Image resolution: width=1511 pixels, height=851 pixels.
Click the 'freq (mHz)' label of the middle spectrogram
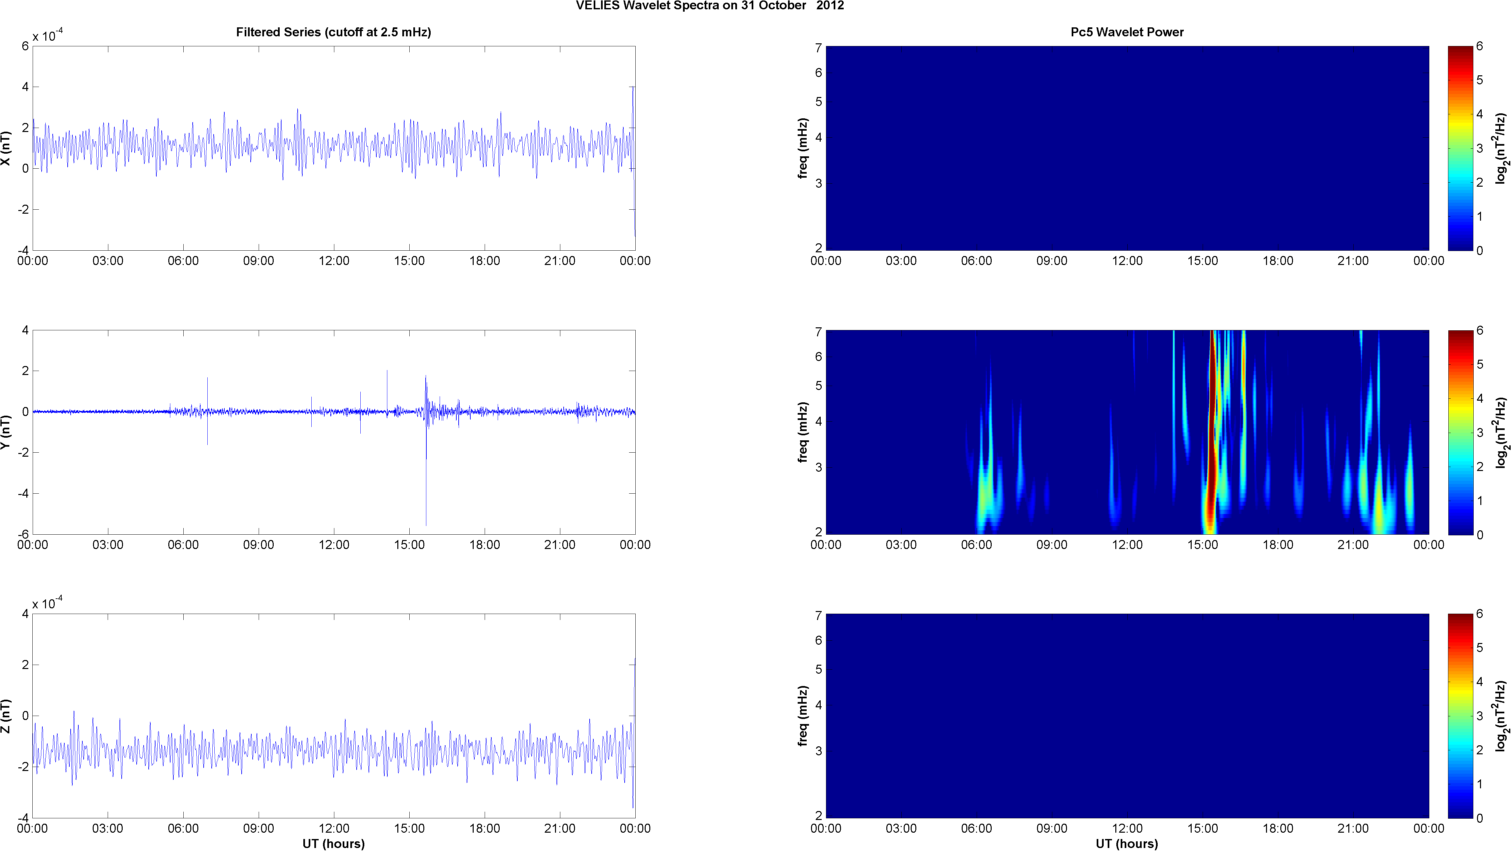point(802,432)
